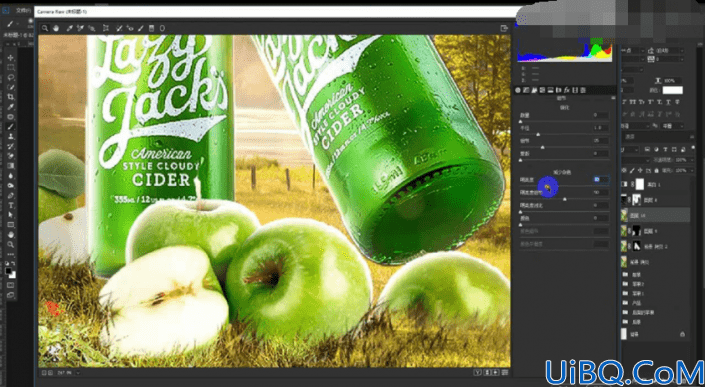This screenshot has height=387, width=705.
Task: Click the highlighted Luminance (明亮度) value field
Action: pyautogui.click(x=601, y=180)
